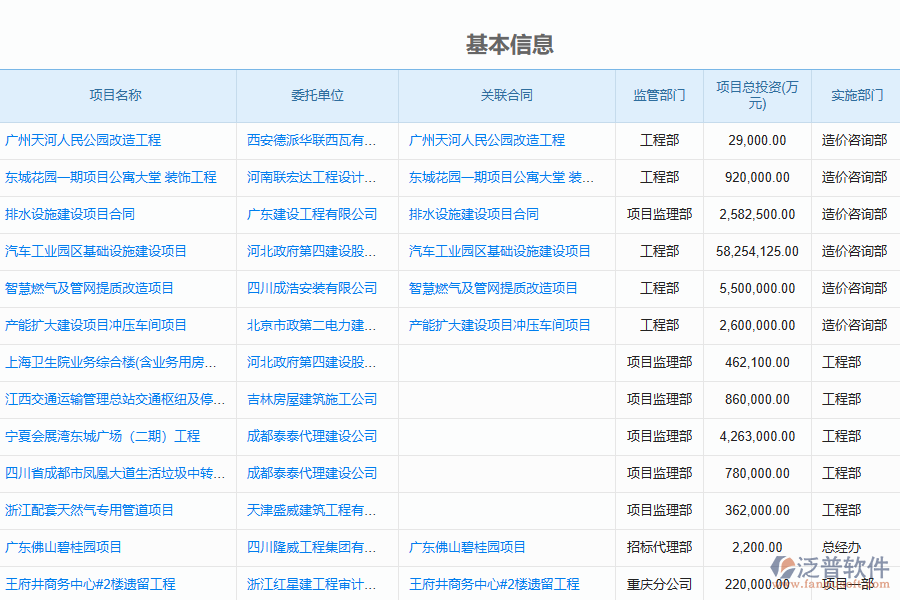This screenshot has height=600, width=900.
Task: Open the 广州天河人民公园改造工程 project link
Action: (83, 140)
